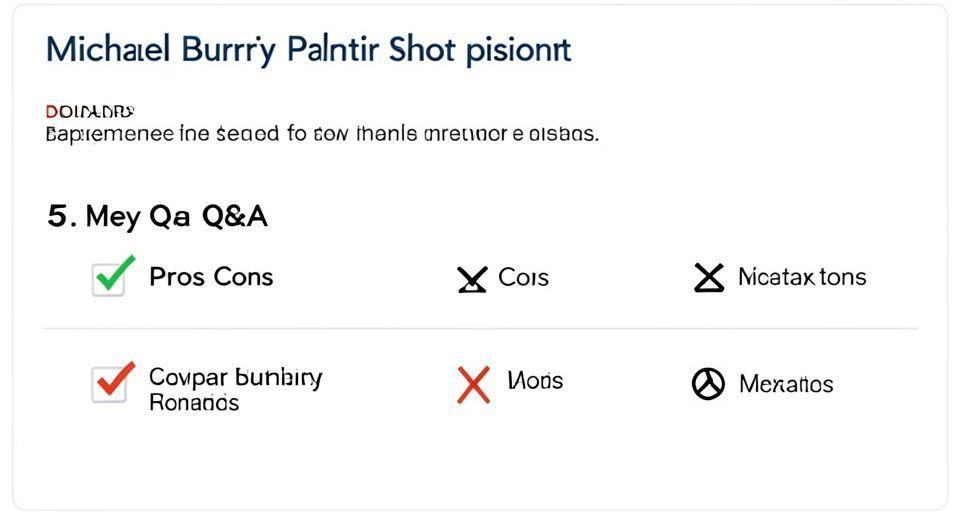Select the Pros Cons label

pos(211,277)
